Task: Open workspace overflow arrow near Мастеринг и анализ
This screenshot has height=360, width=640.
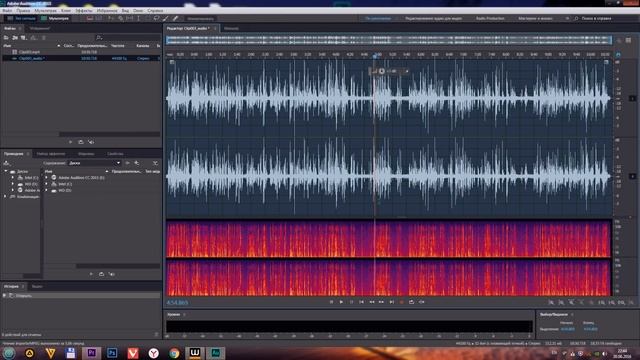Action: [x=567, y=18]
